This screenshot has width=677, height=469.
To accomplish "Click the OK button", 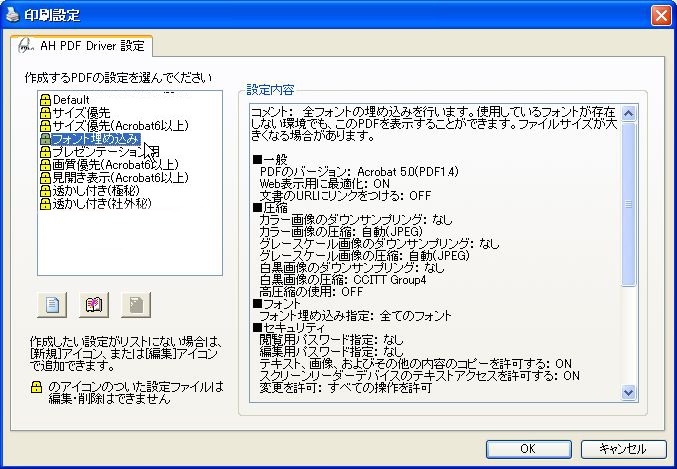I will (x=528, y=449).
